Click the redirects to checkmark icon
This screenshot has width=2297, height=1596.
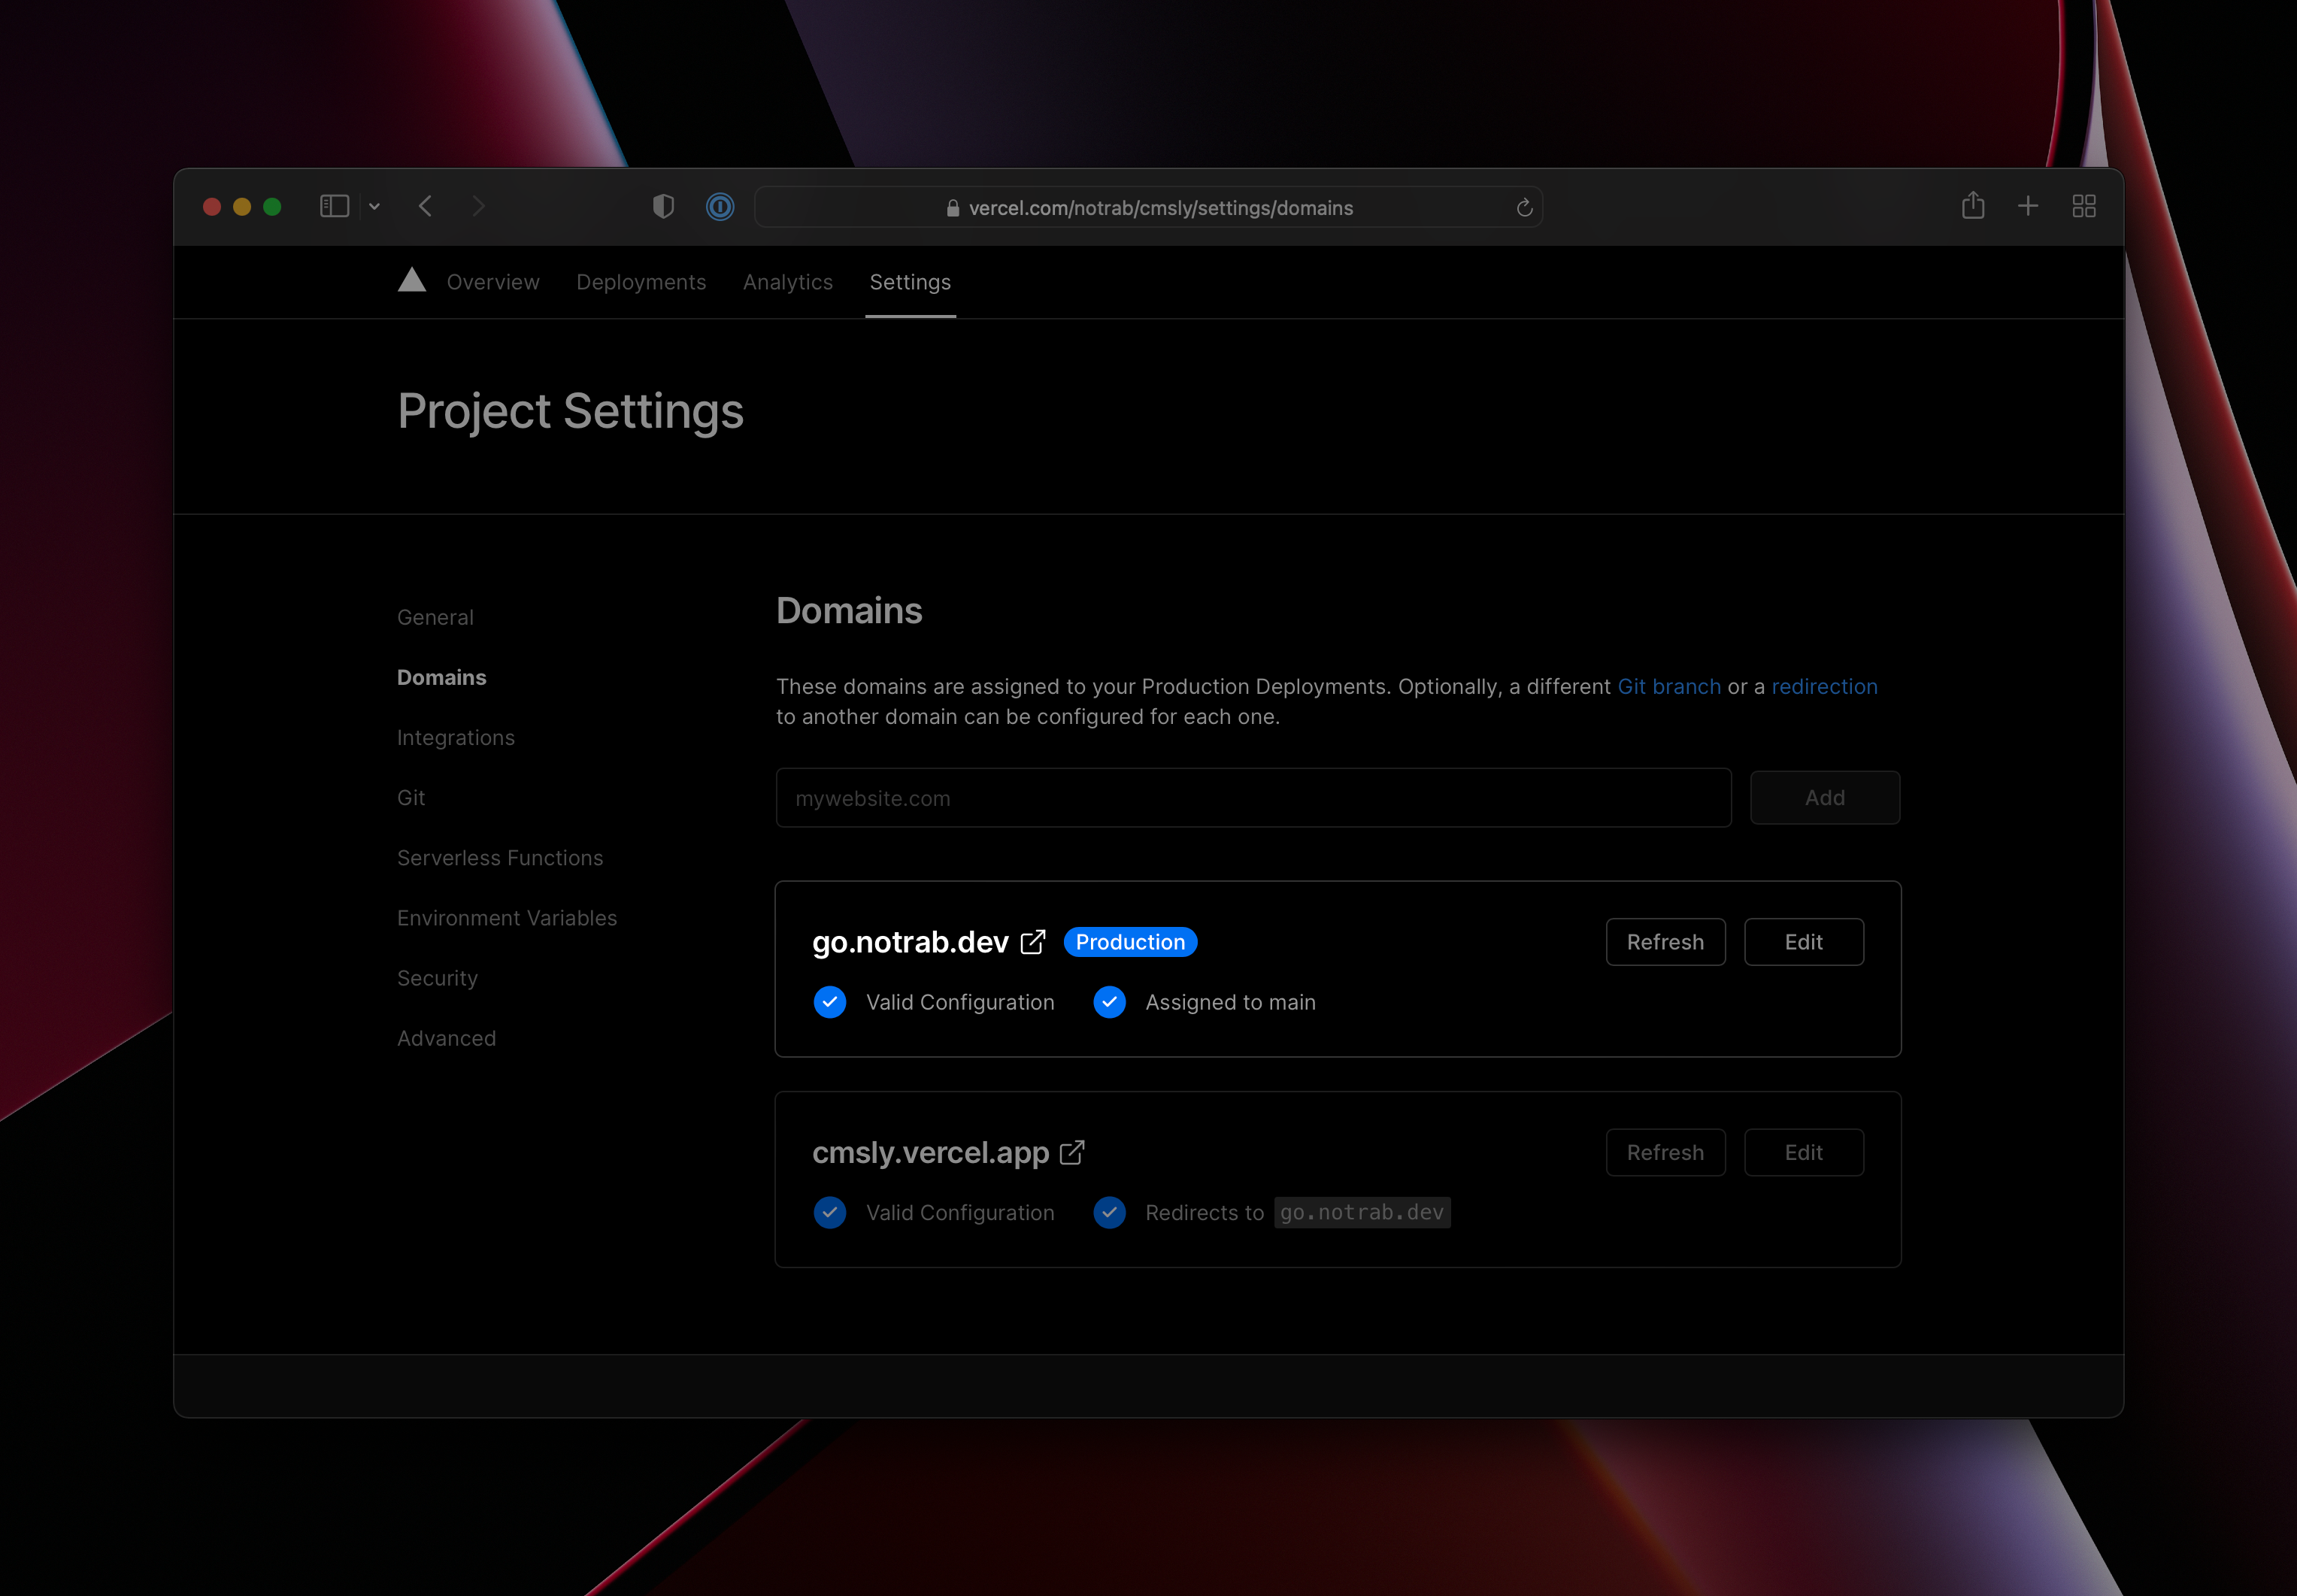(1110, 1213)
